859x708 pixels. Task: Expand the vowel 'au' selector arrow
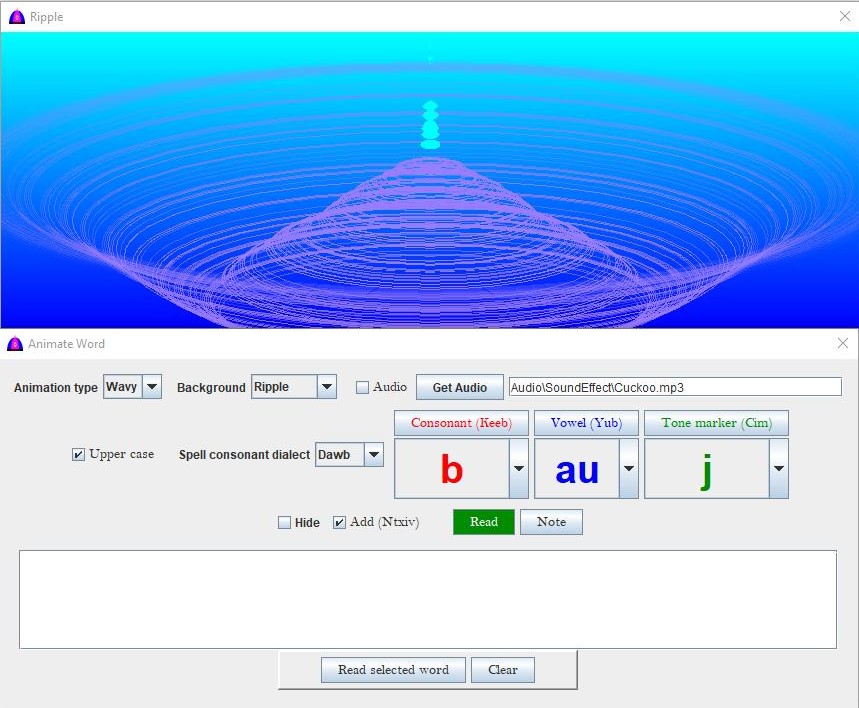628,469
